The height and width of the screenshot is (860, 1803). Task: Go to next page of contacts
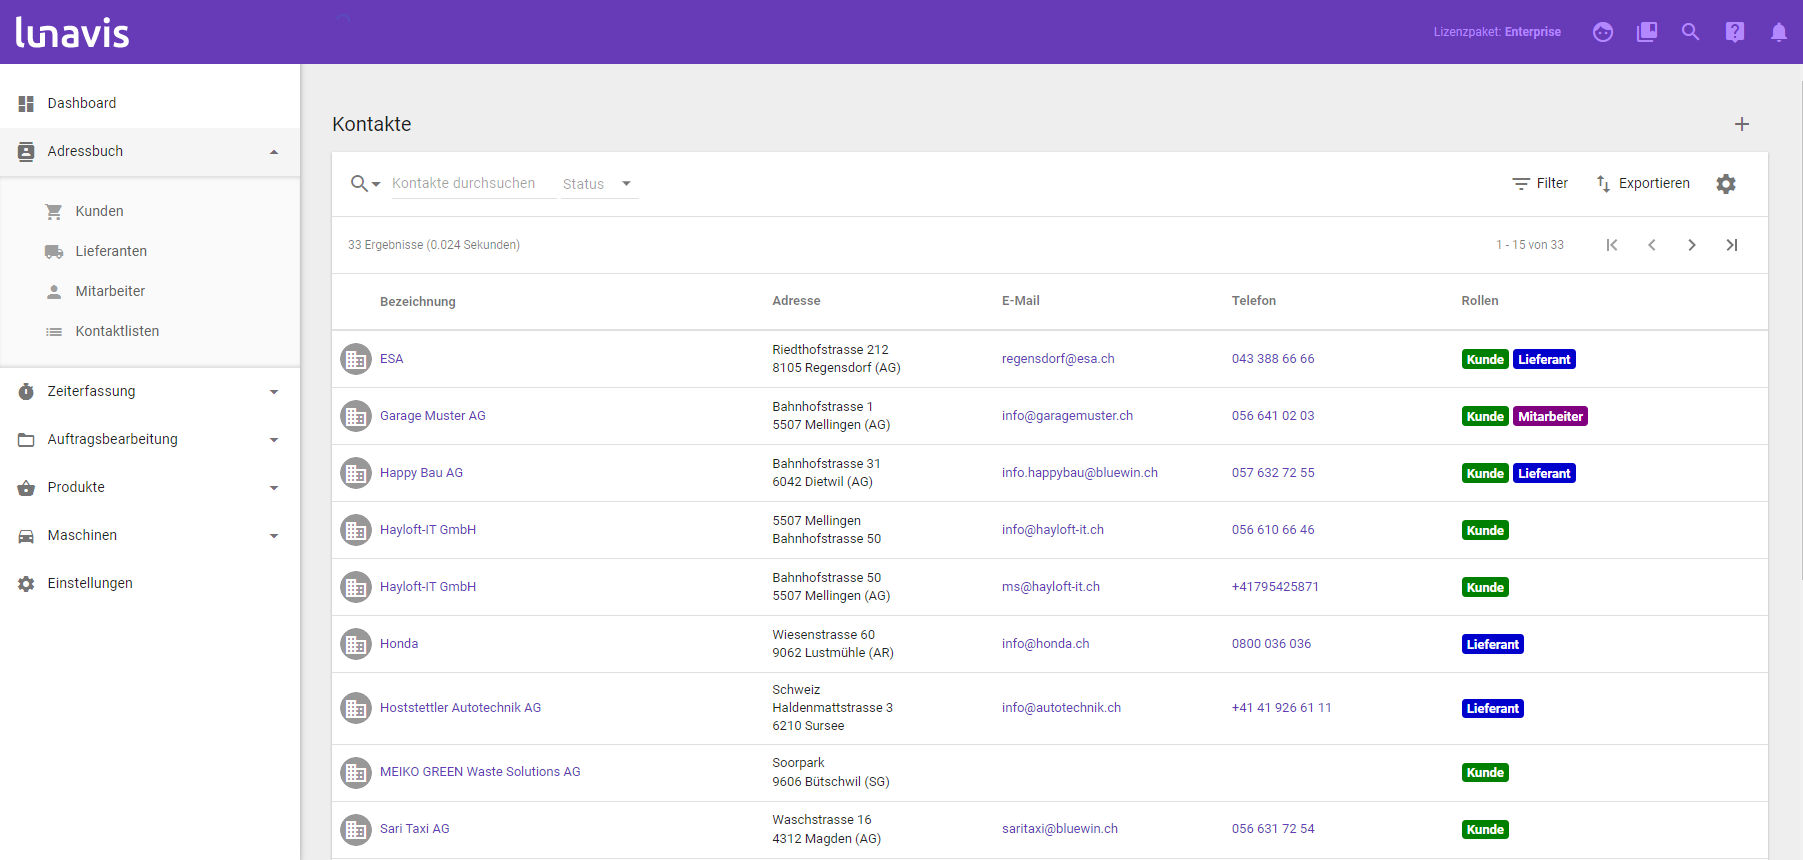[1691, 245]
